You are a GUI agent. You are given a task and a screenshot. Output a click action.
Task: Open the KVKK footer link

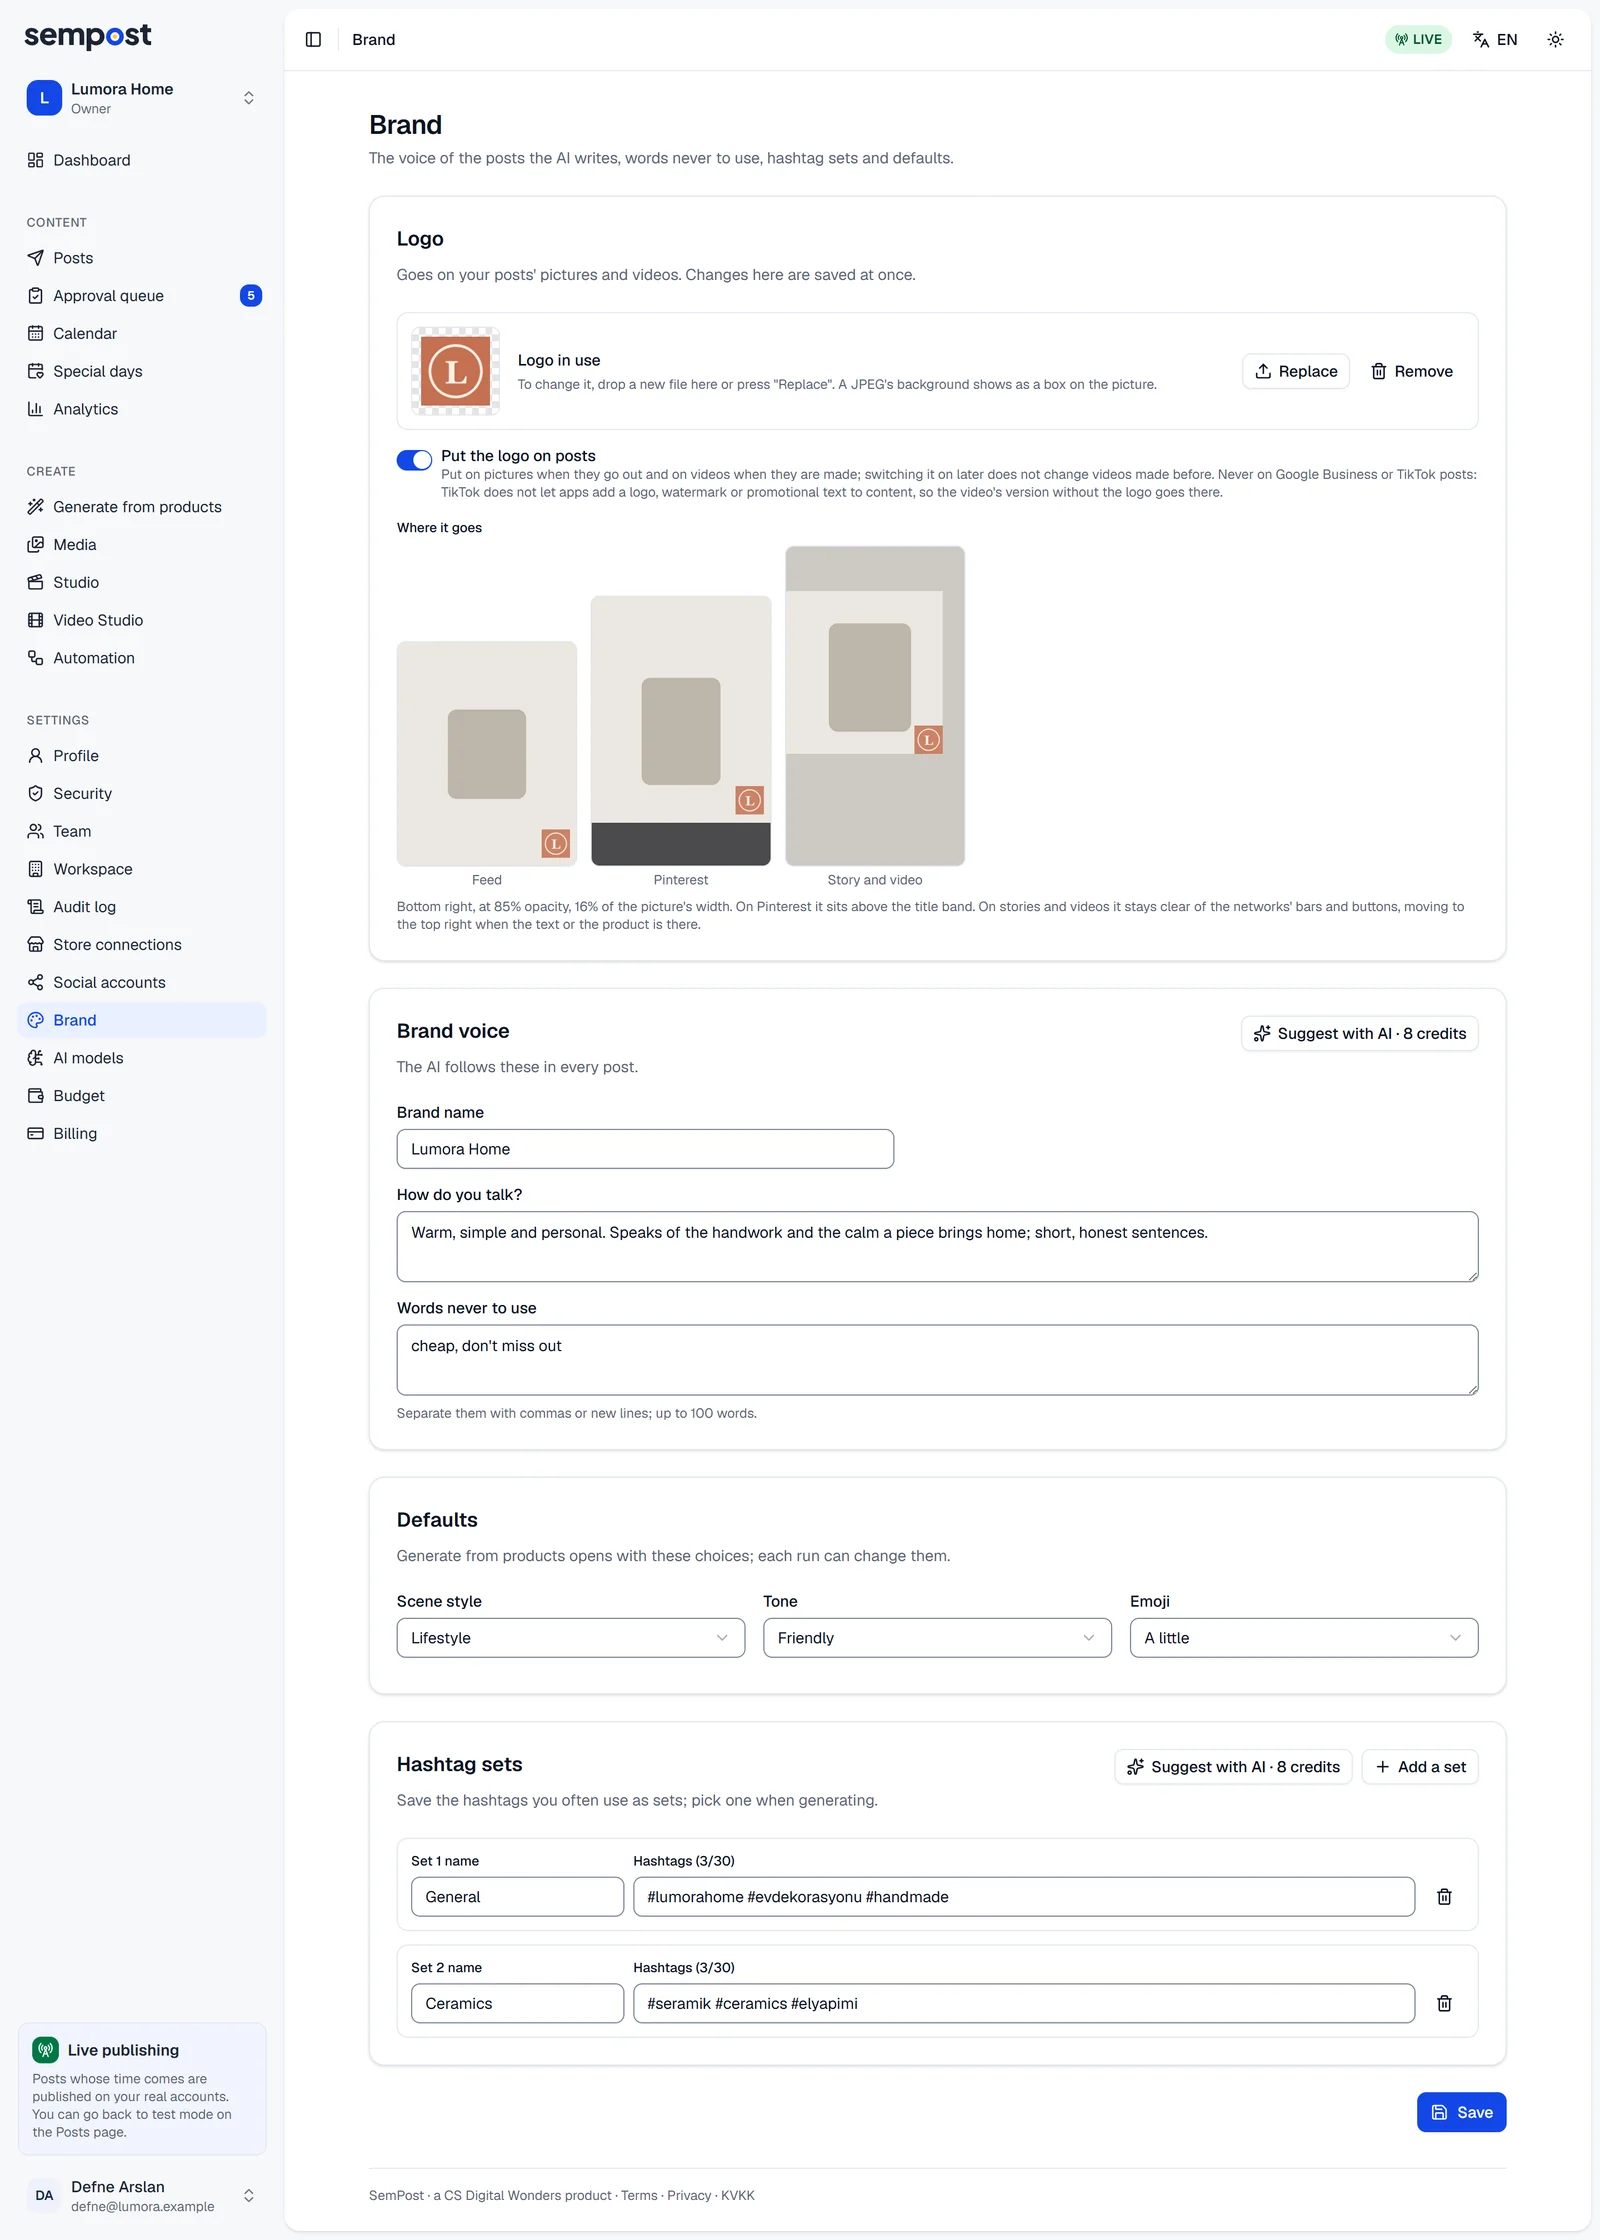[737, 2195]
